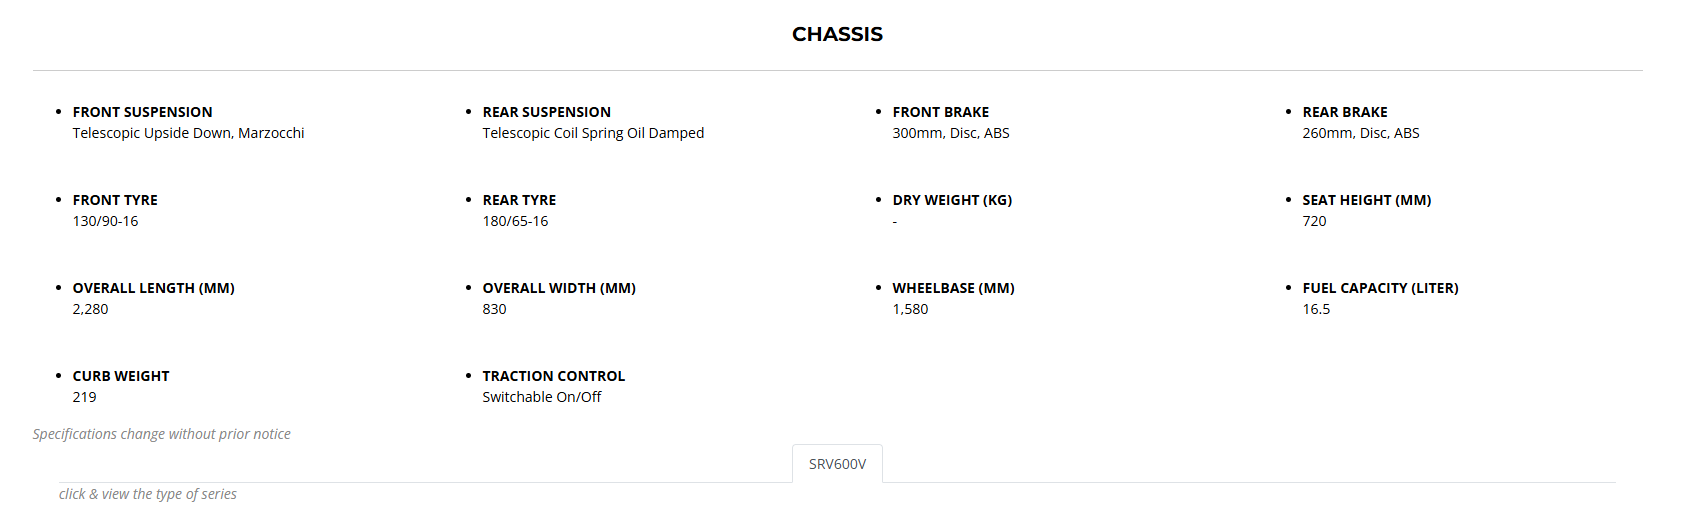This screenshot has width=1699, height=515.
Task: Click the OVERALL WIDTH (MM) label
Action: tap(559, 288)
